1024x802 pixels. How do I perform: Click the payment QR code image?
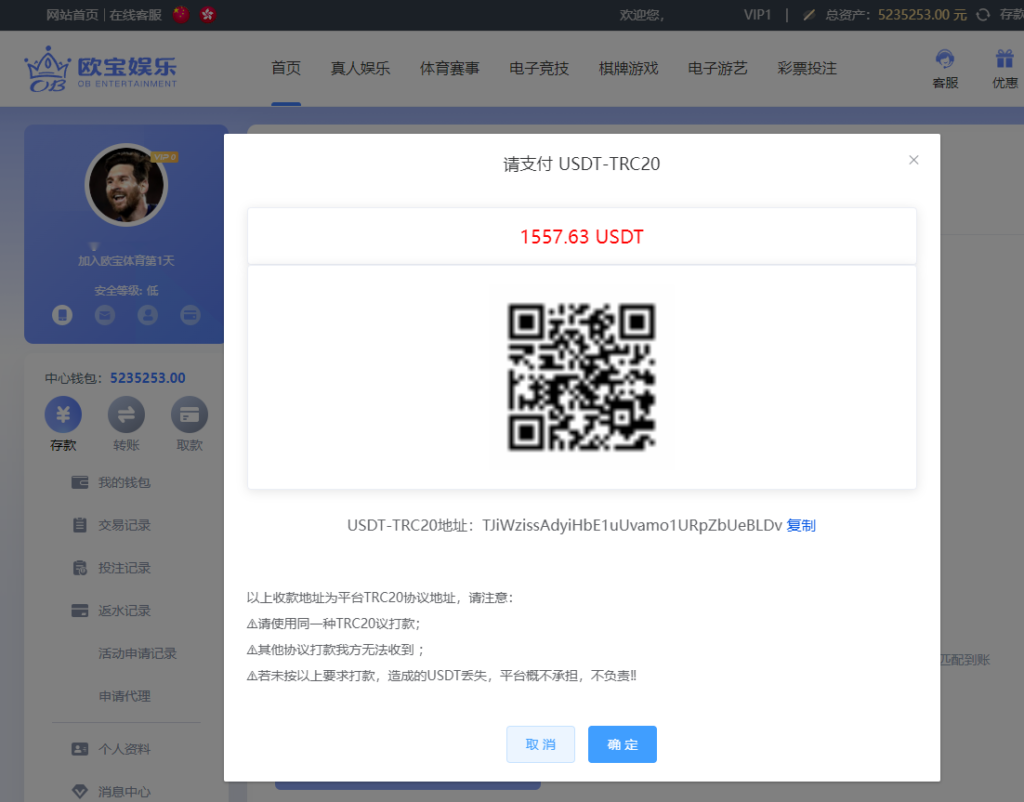(x=581, y=377)
